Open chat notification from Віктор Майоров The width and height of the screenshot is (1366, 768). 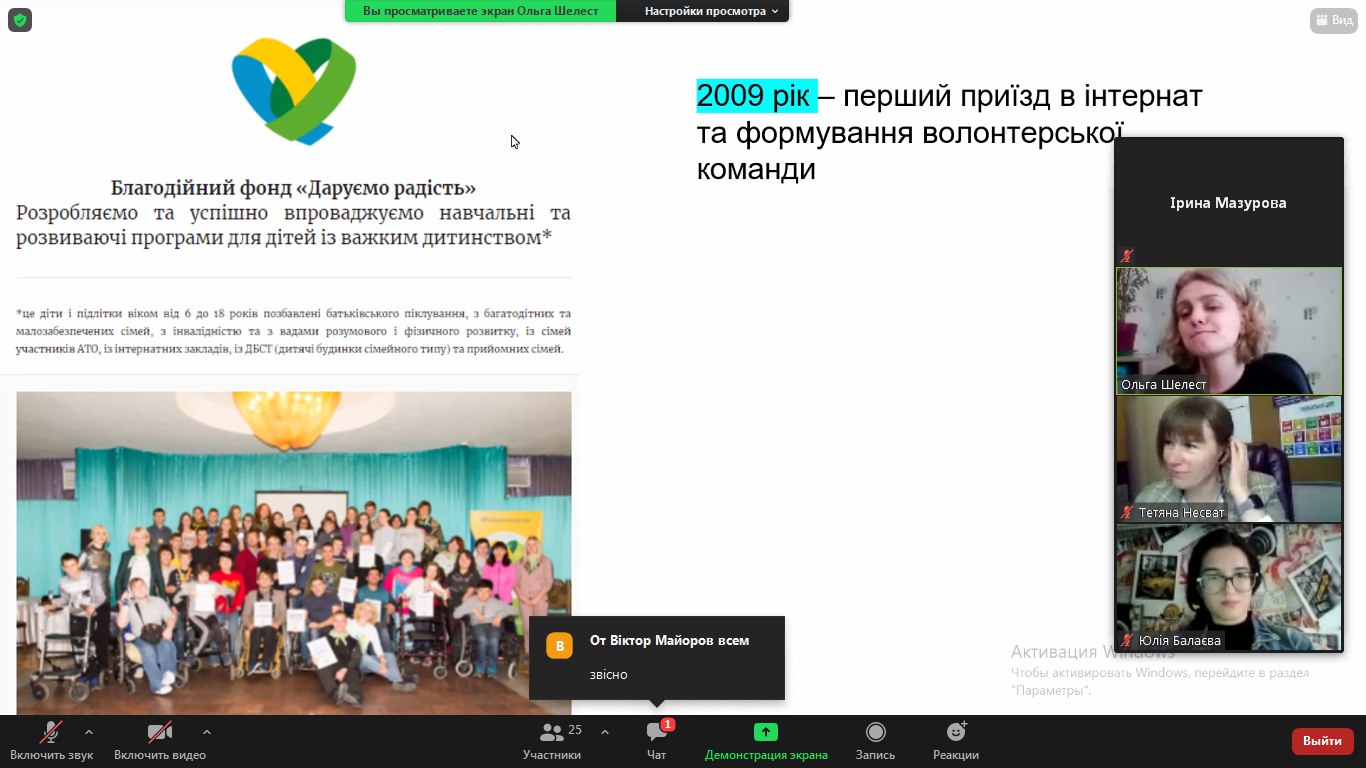pos(657,658)
